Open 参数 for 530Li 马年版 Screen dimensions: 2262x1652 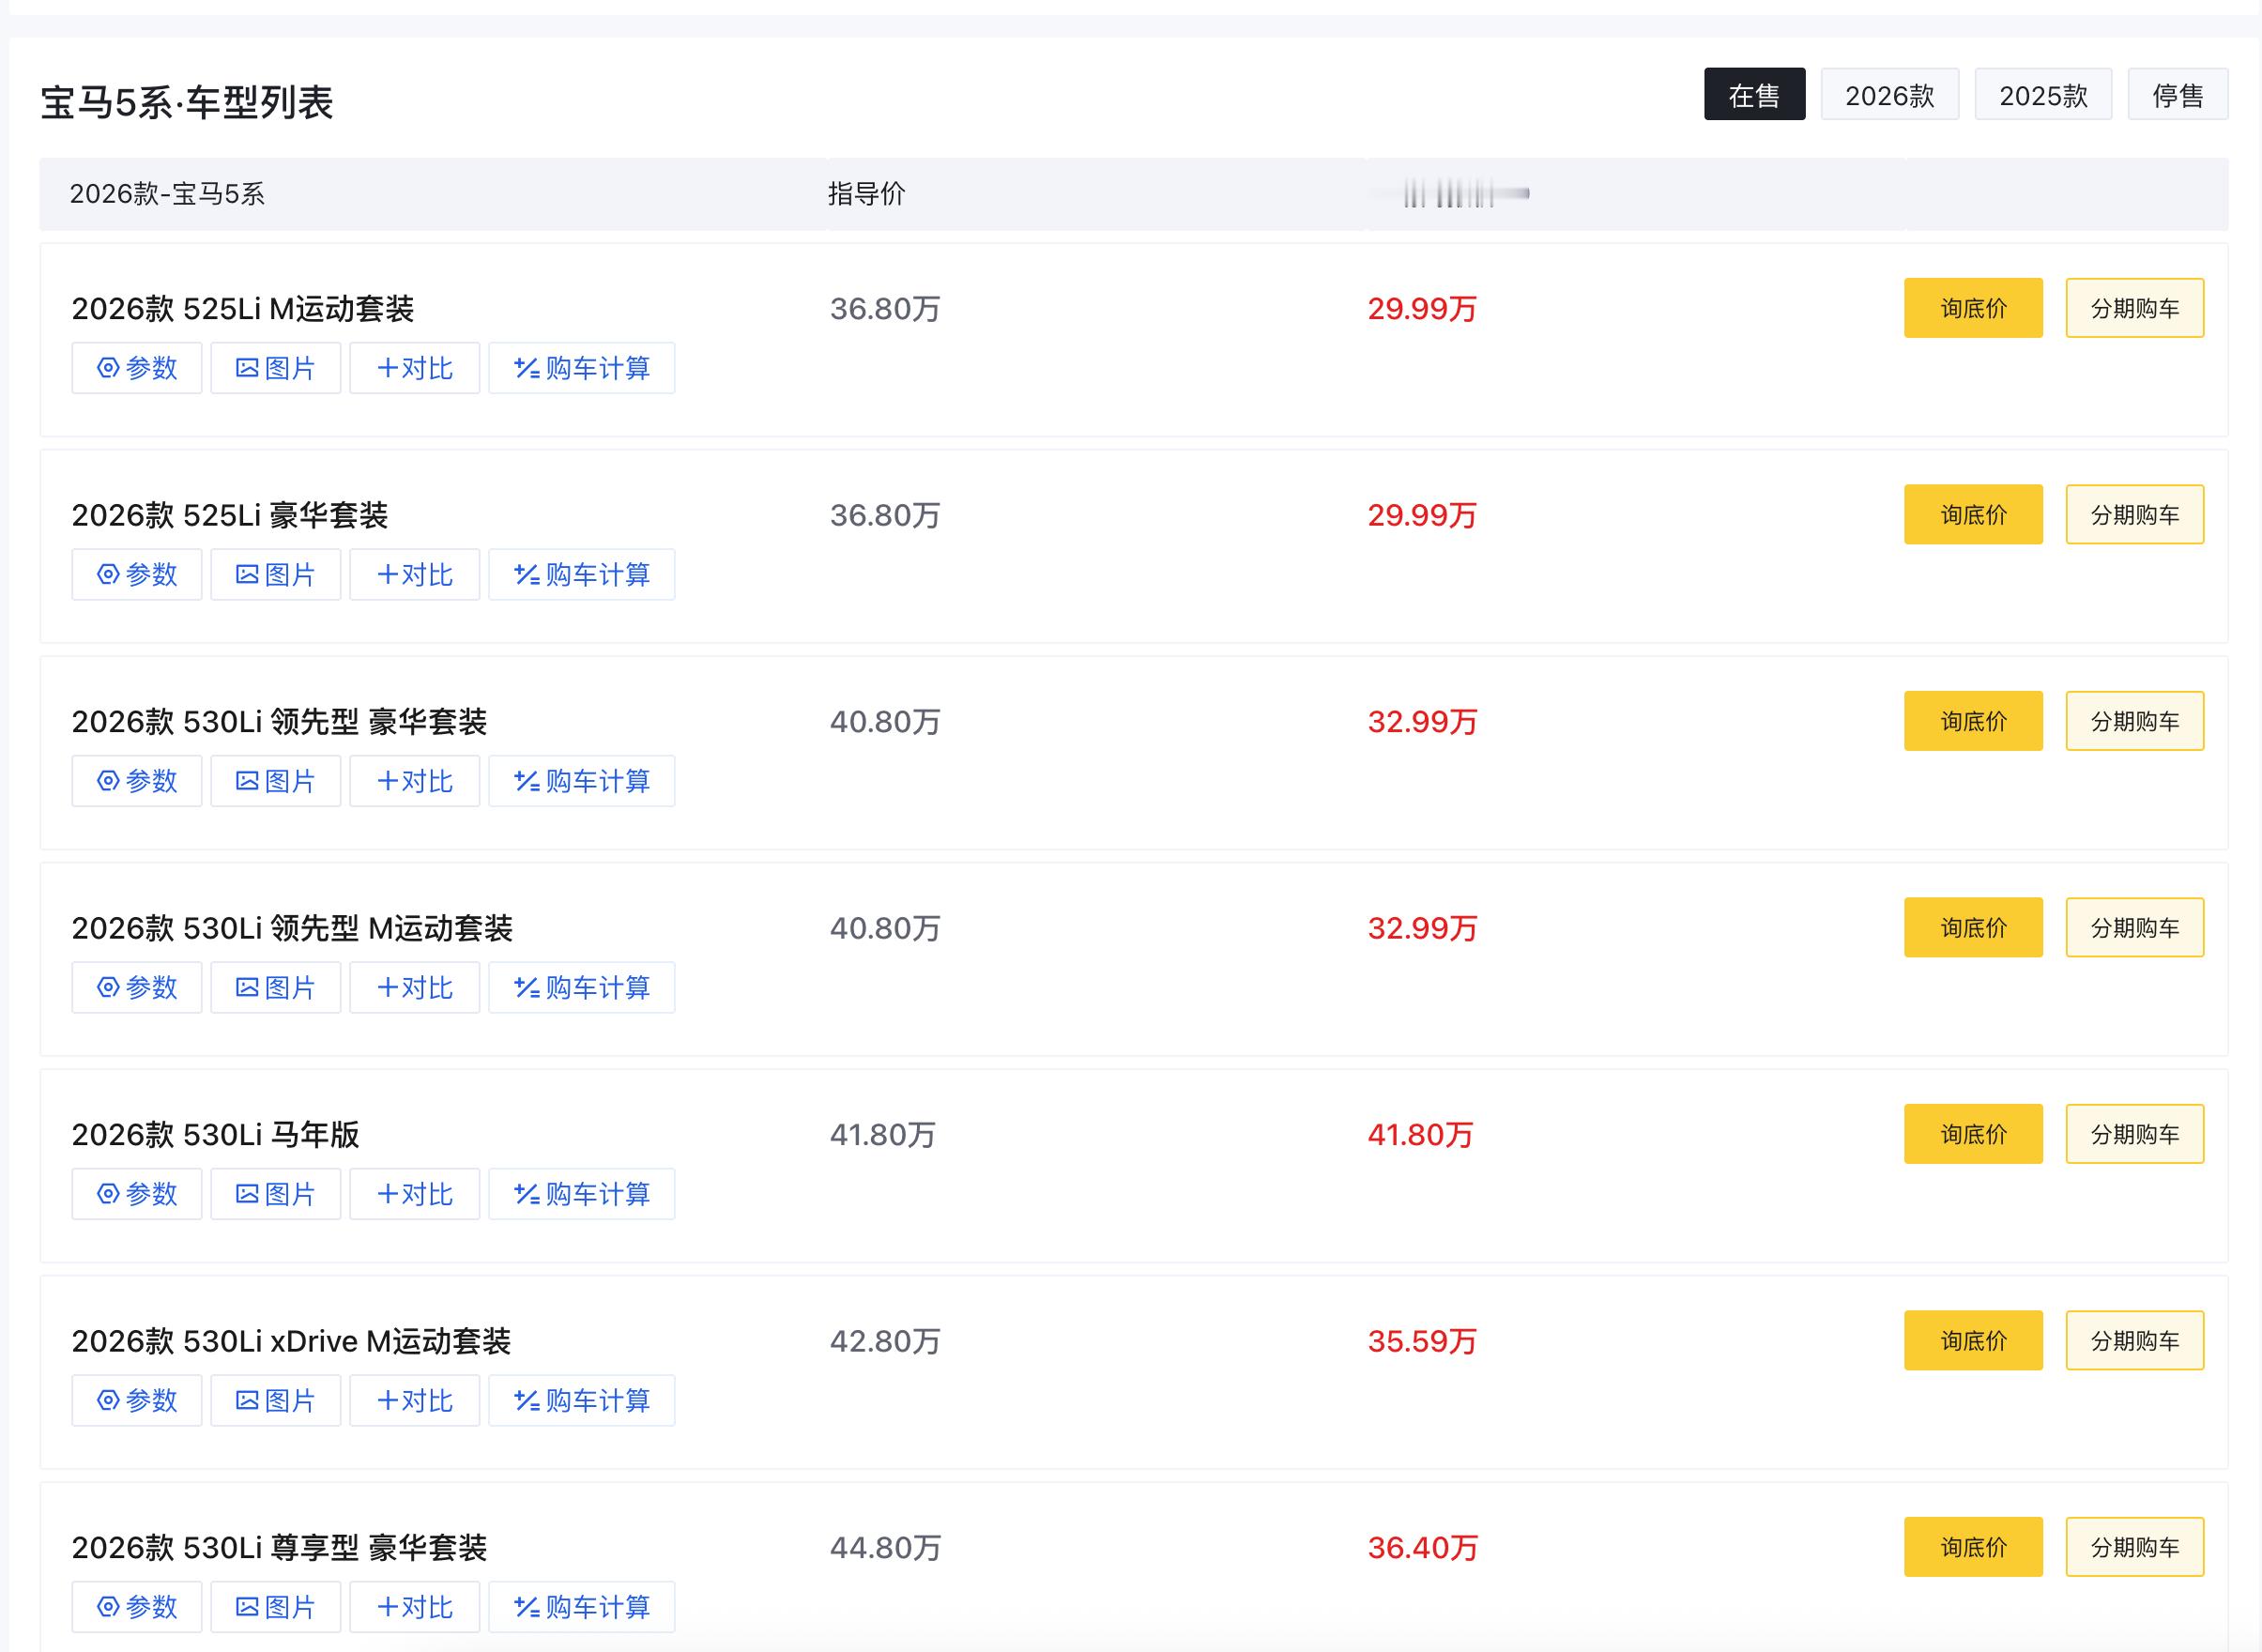tap(137, 1194)
